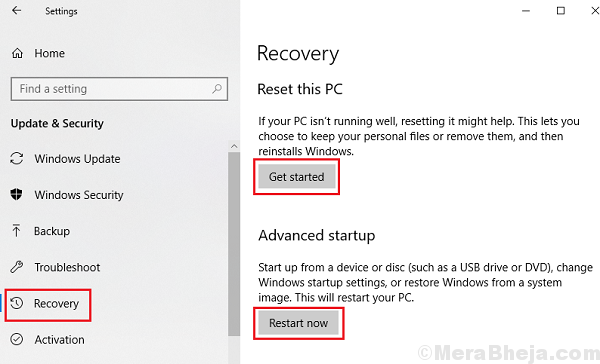Maximize the Settings window
Viewport: 600px width, 364px height.
point(561,10)
